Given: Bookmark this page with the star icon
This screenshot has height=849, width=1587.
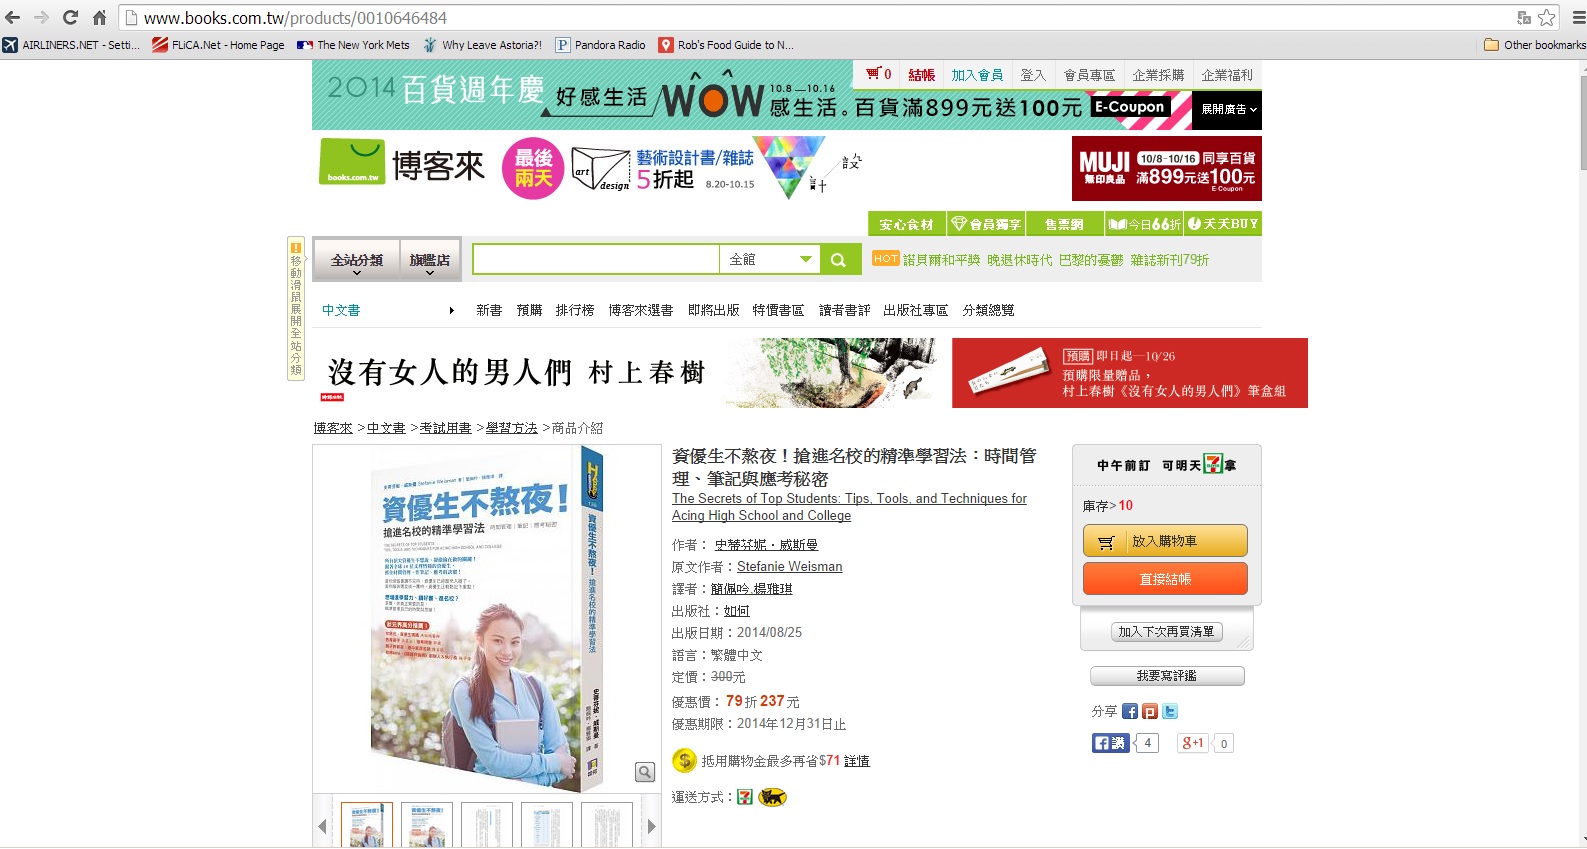Looking at the screenshot, I should 1547,18.
